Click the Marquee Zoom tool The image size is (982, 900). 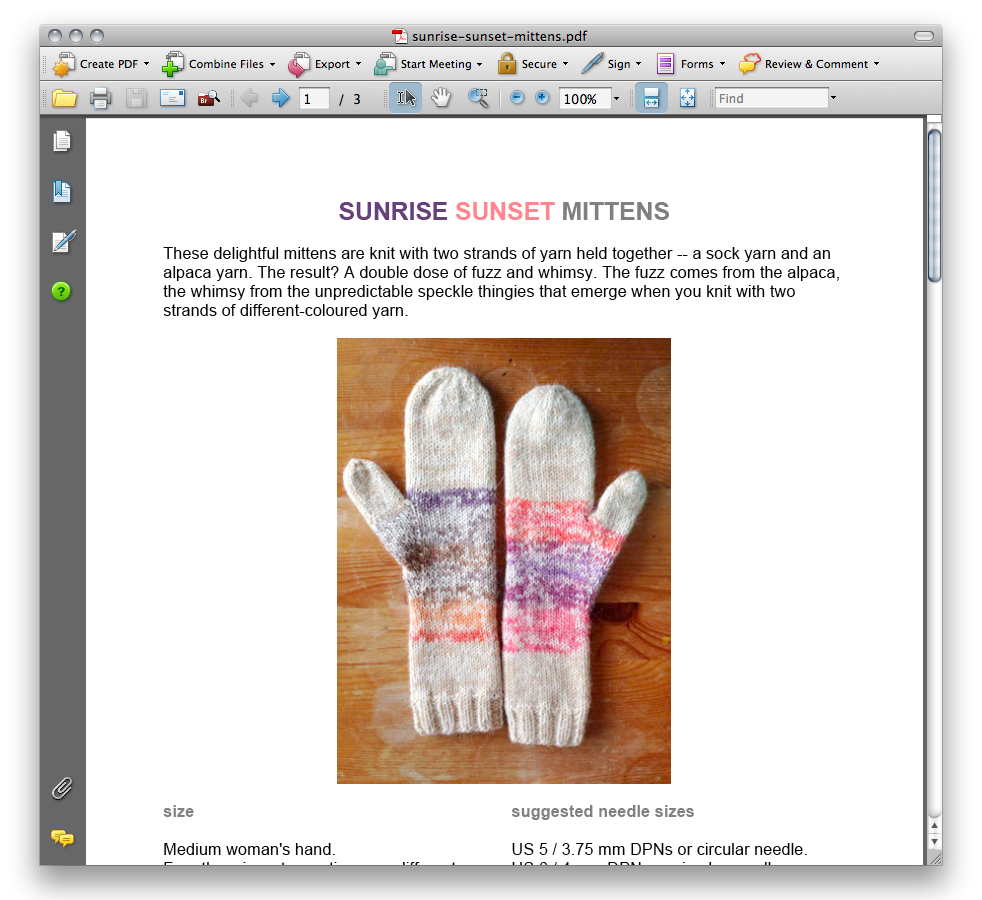478,97
